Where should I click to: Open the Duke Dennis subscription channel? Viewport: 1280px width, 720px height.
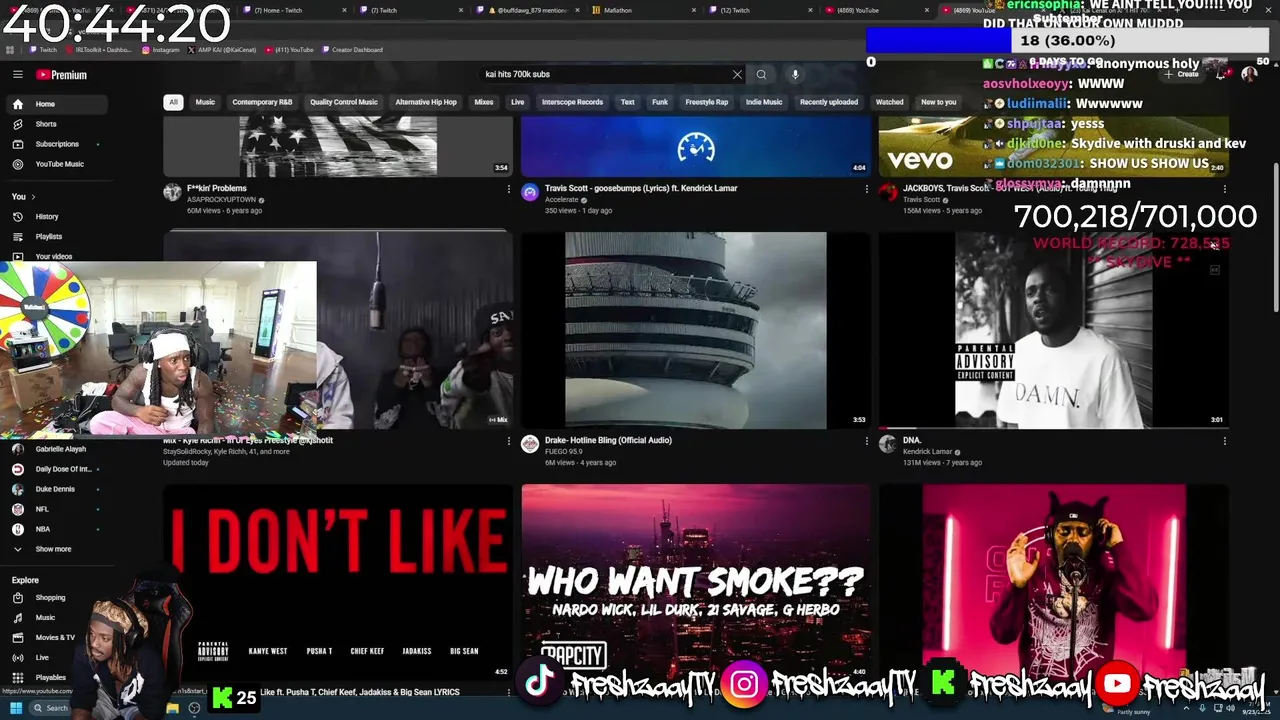(55, 489)
